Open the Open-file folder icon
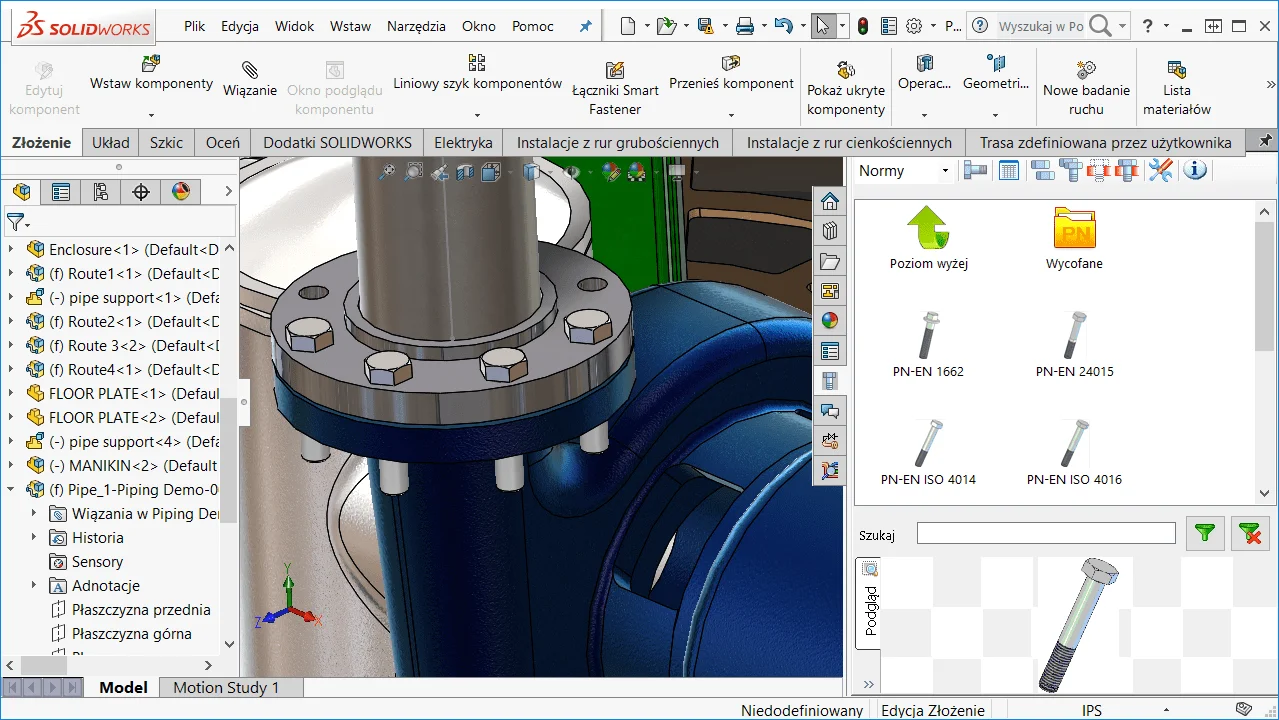 (666, 26)
